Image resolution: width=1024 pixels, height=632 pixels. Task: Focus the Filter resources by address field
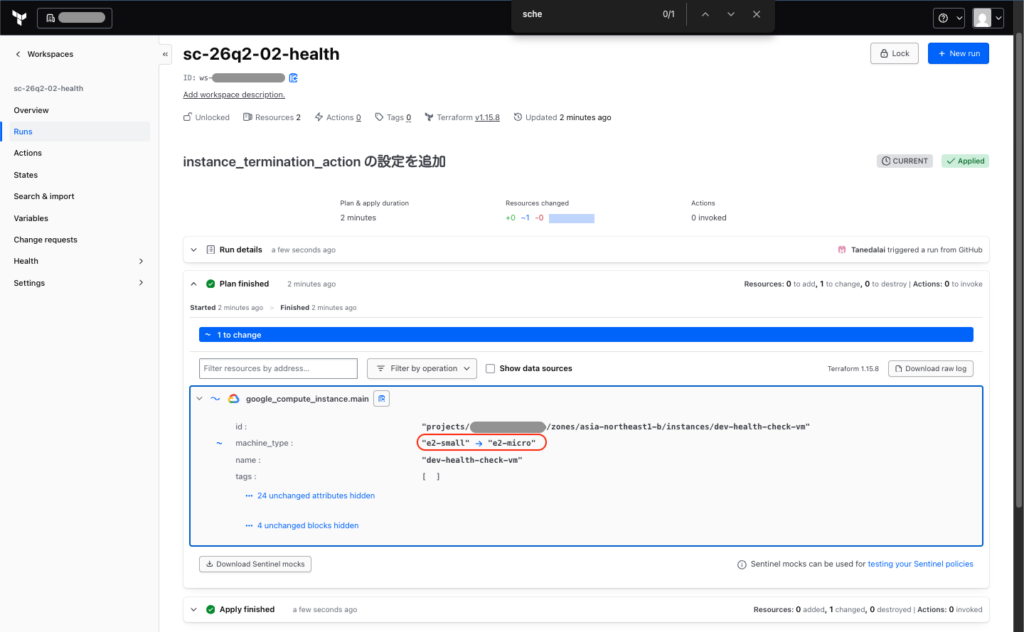pyautogui.click(x=278, y=368)
